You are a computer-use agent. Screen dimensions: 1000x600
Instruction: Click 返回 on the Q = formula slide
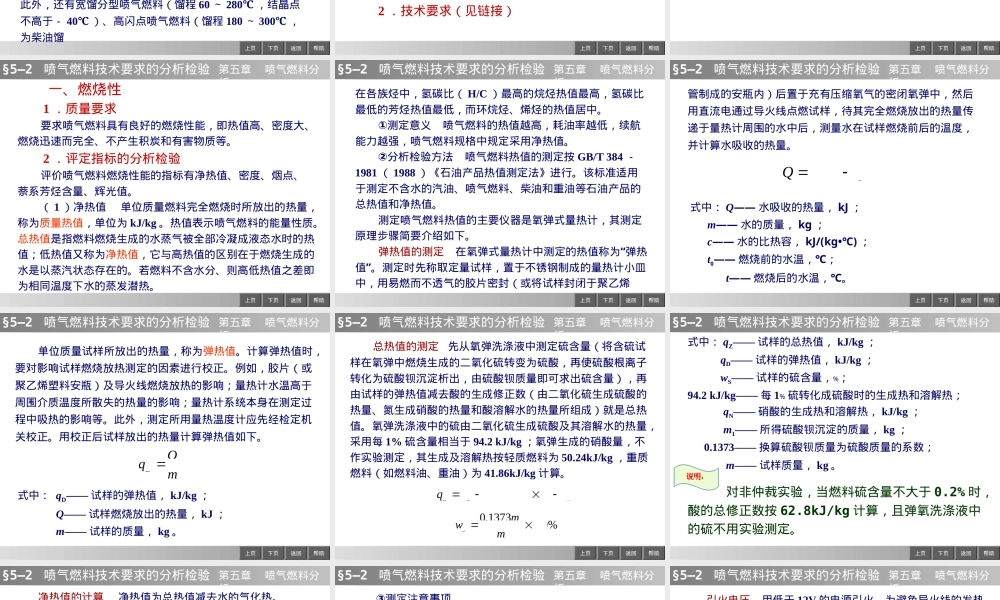click(x=966, y=300)
